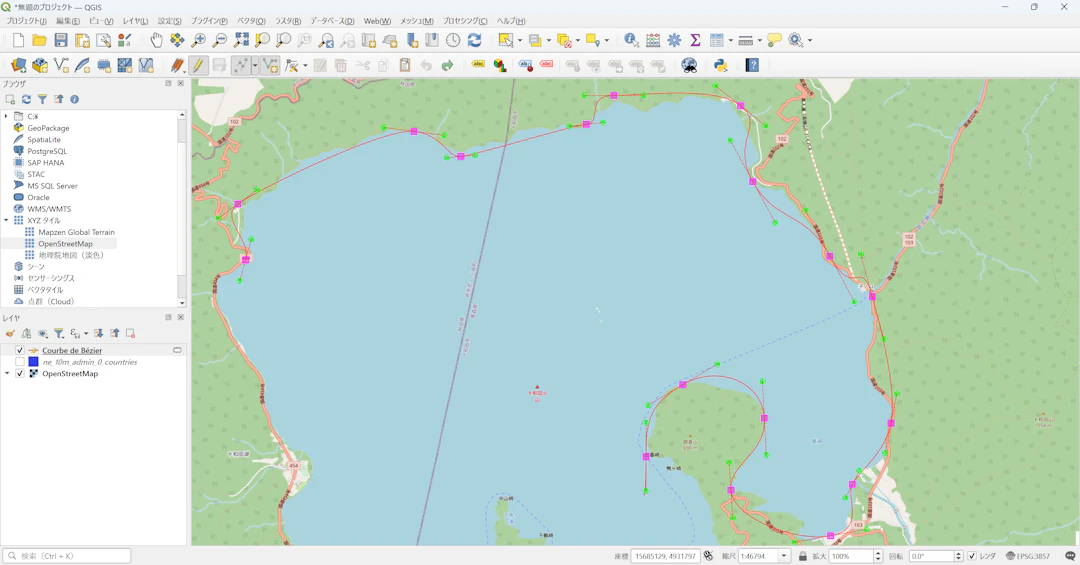This screenshot has width=1080, height=565.
Task: Click the Save Project floppy icon
Action: 61,40
